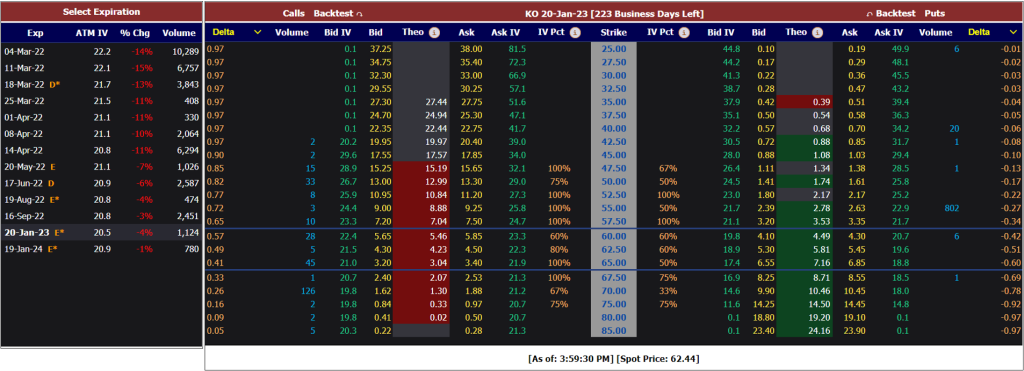Viewport: 1024px width, 371px height.
Task: Click the 65.00 strike cell
Action: (614, 263)
